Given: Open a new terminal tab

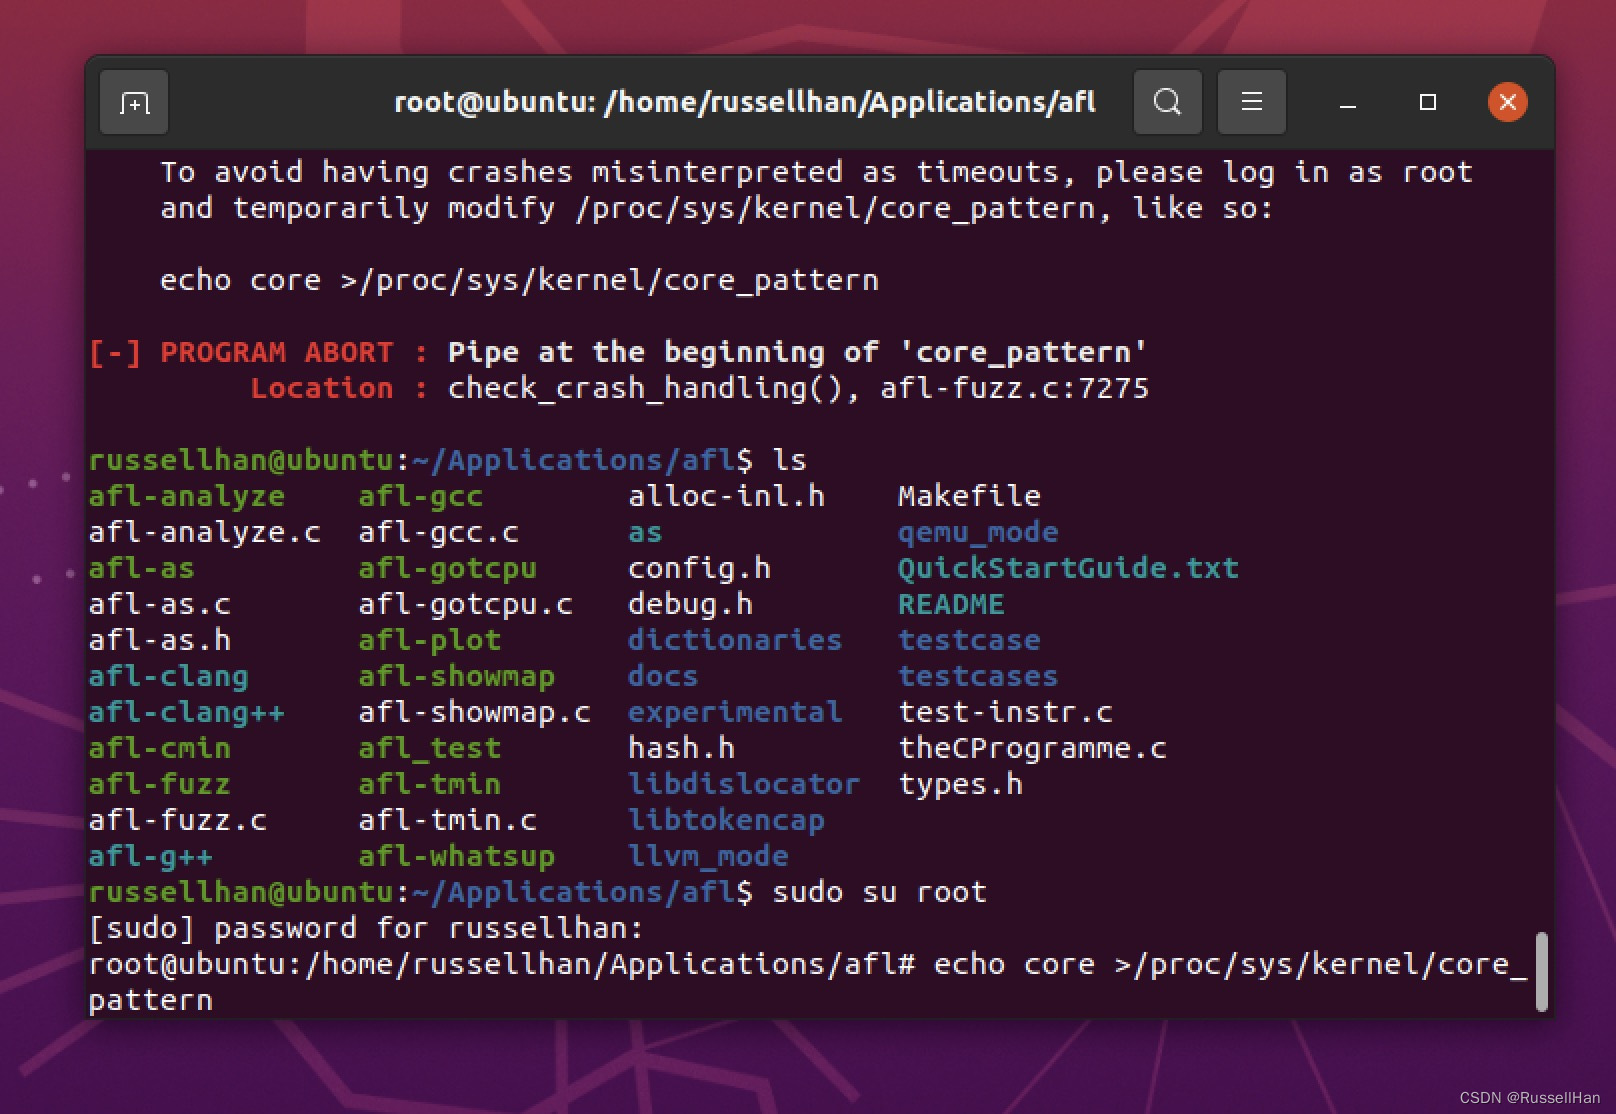Looking at the screenshot, I should (x=134, y=102).
